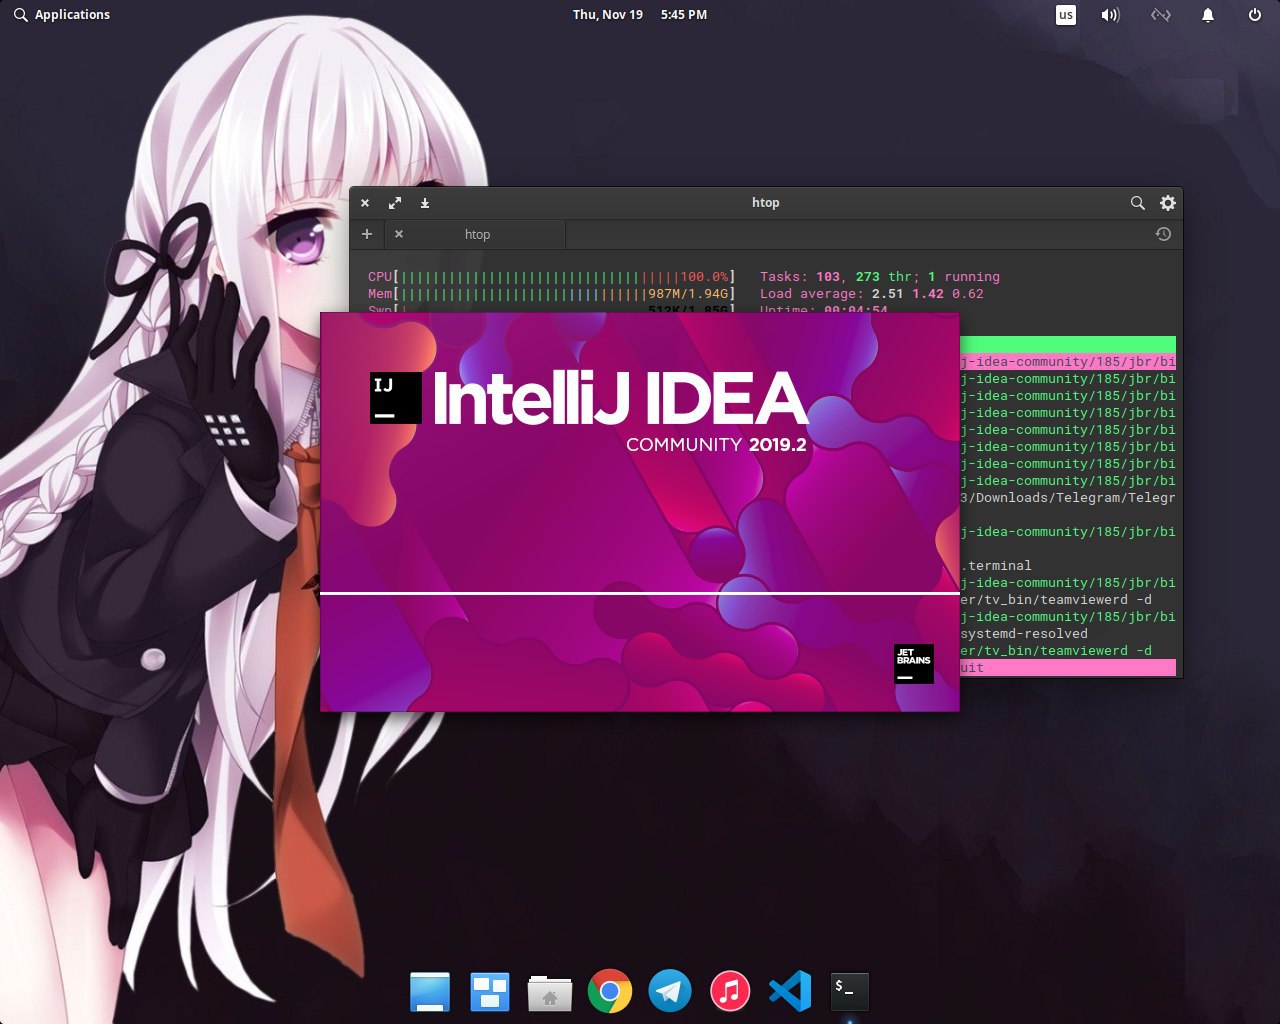Launch Google Chrome from the dock

[x=610, y=992]
